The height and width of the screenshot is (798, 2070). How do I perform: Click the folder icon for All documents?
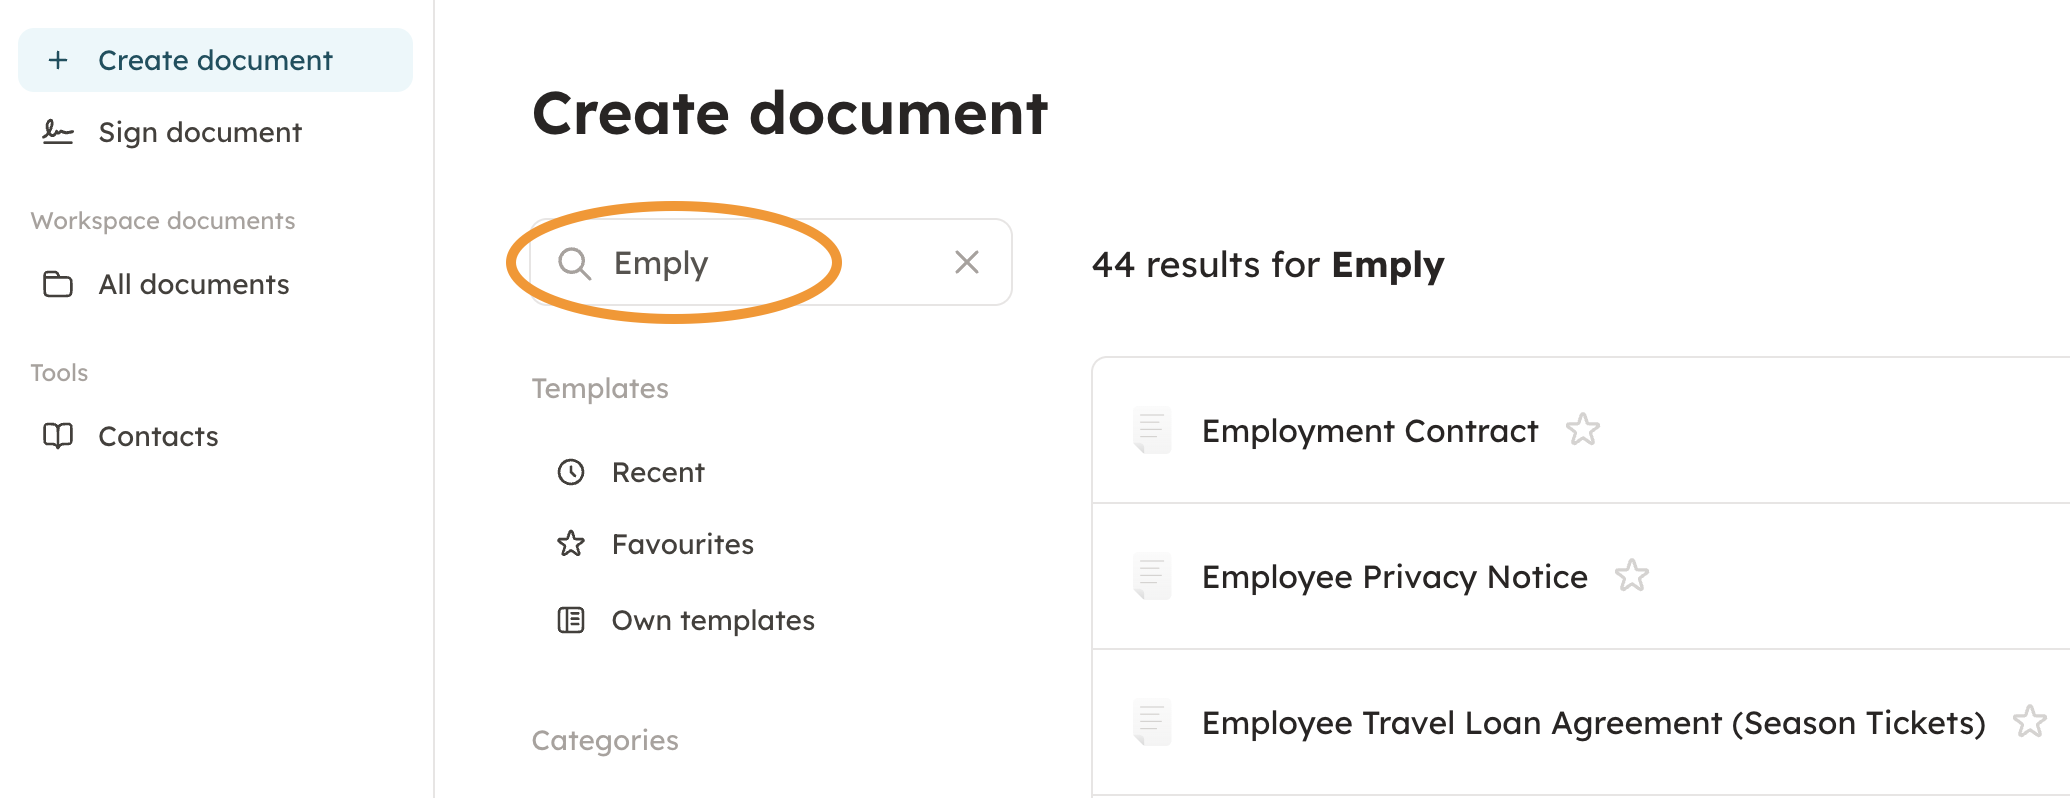point(58,284)
